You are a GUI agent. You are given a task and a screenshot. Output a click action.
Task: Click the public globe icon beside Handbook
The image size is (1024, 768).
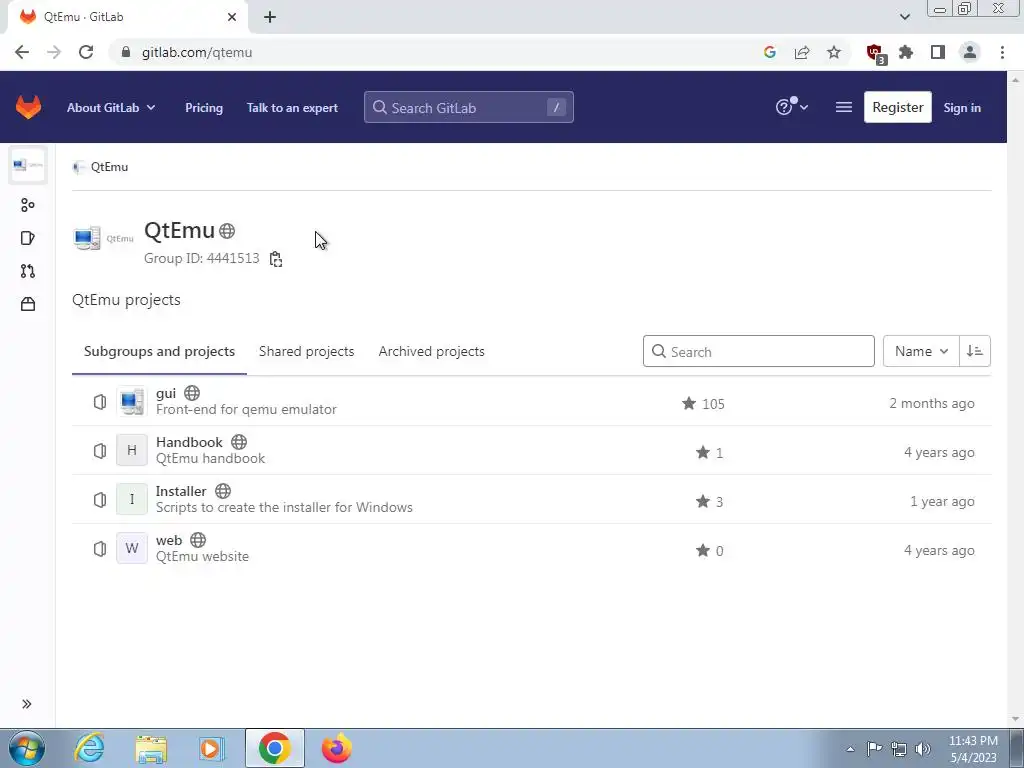point(239,442)
